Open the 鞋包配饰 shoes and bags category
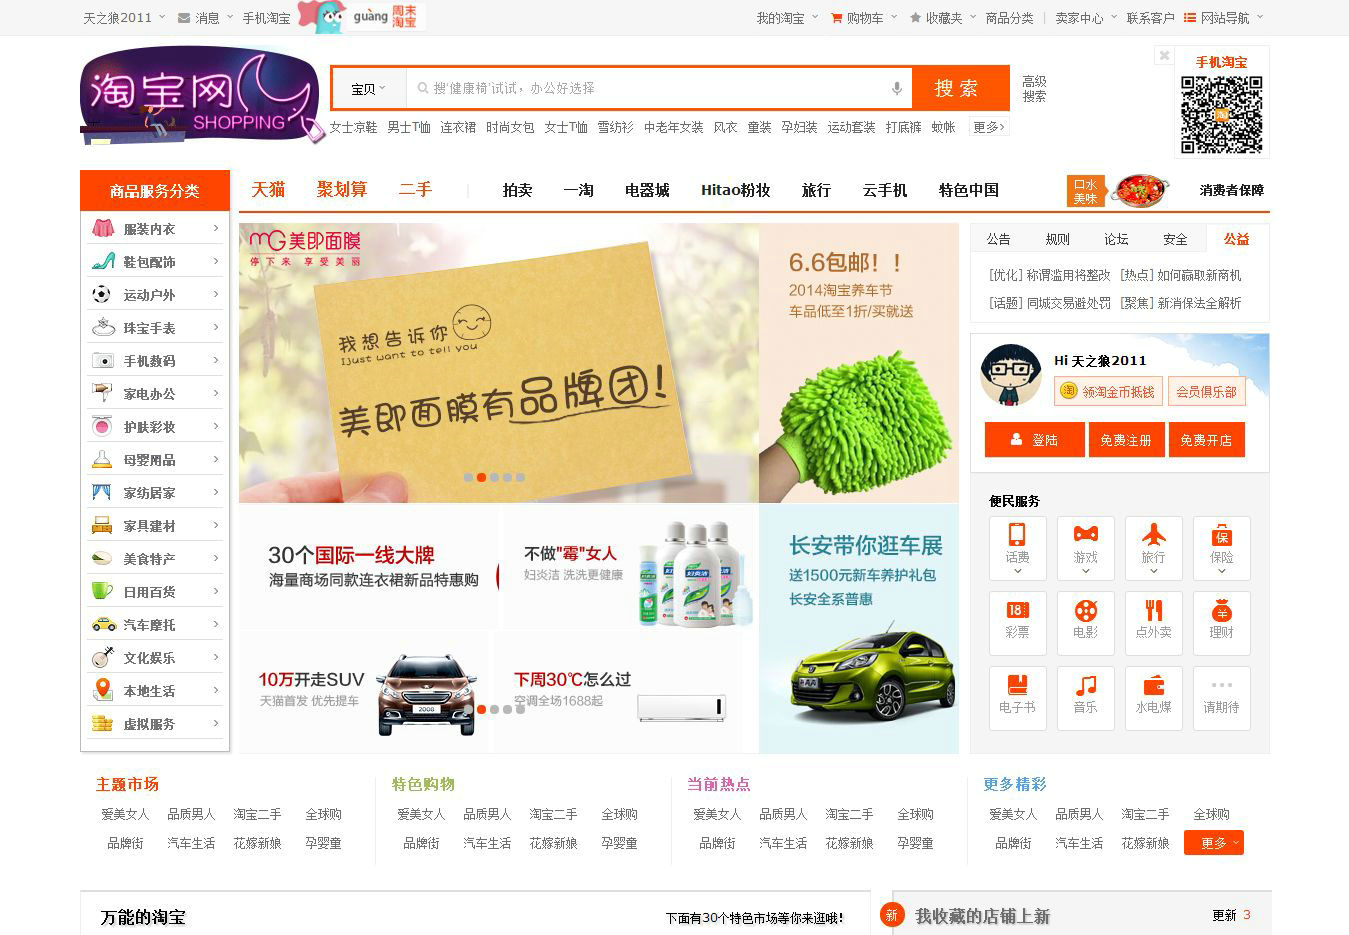 155,262
